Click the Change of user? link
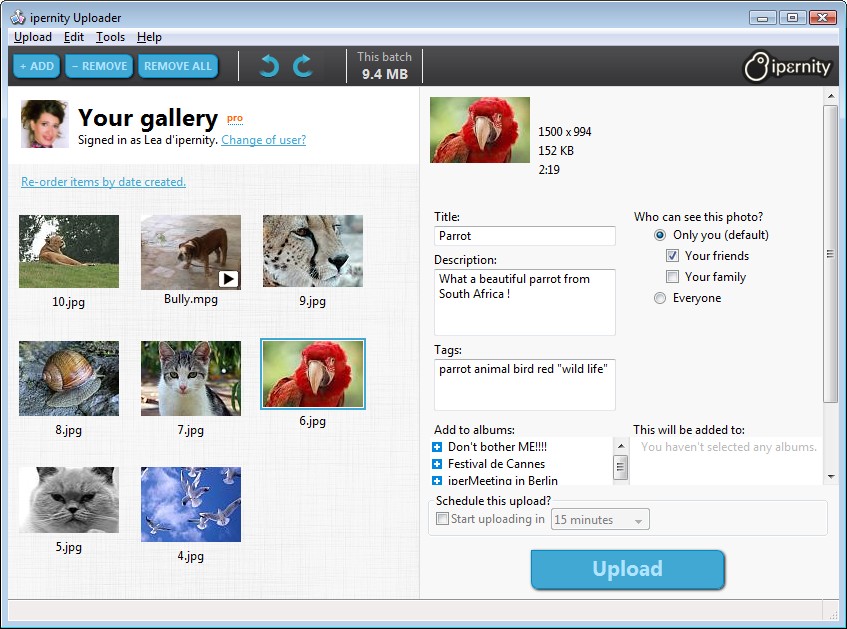The height and width of the screenshot is (629, 847). click(x=264, y=140)
